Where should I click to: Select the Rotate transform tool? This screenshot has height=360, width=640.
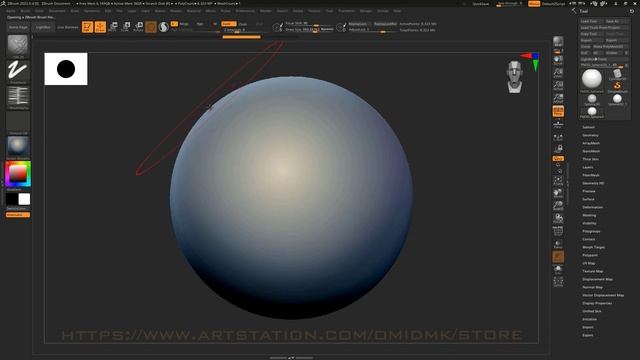[x=138, y=27]
